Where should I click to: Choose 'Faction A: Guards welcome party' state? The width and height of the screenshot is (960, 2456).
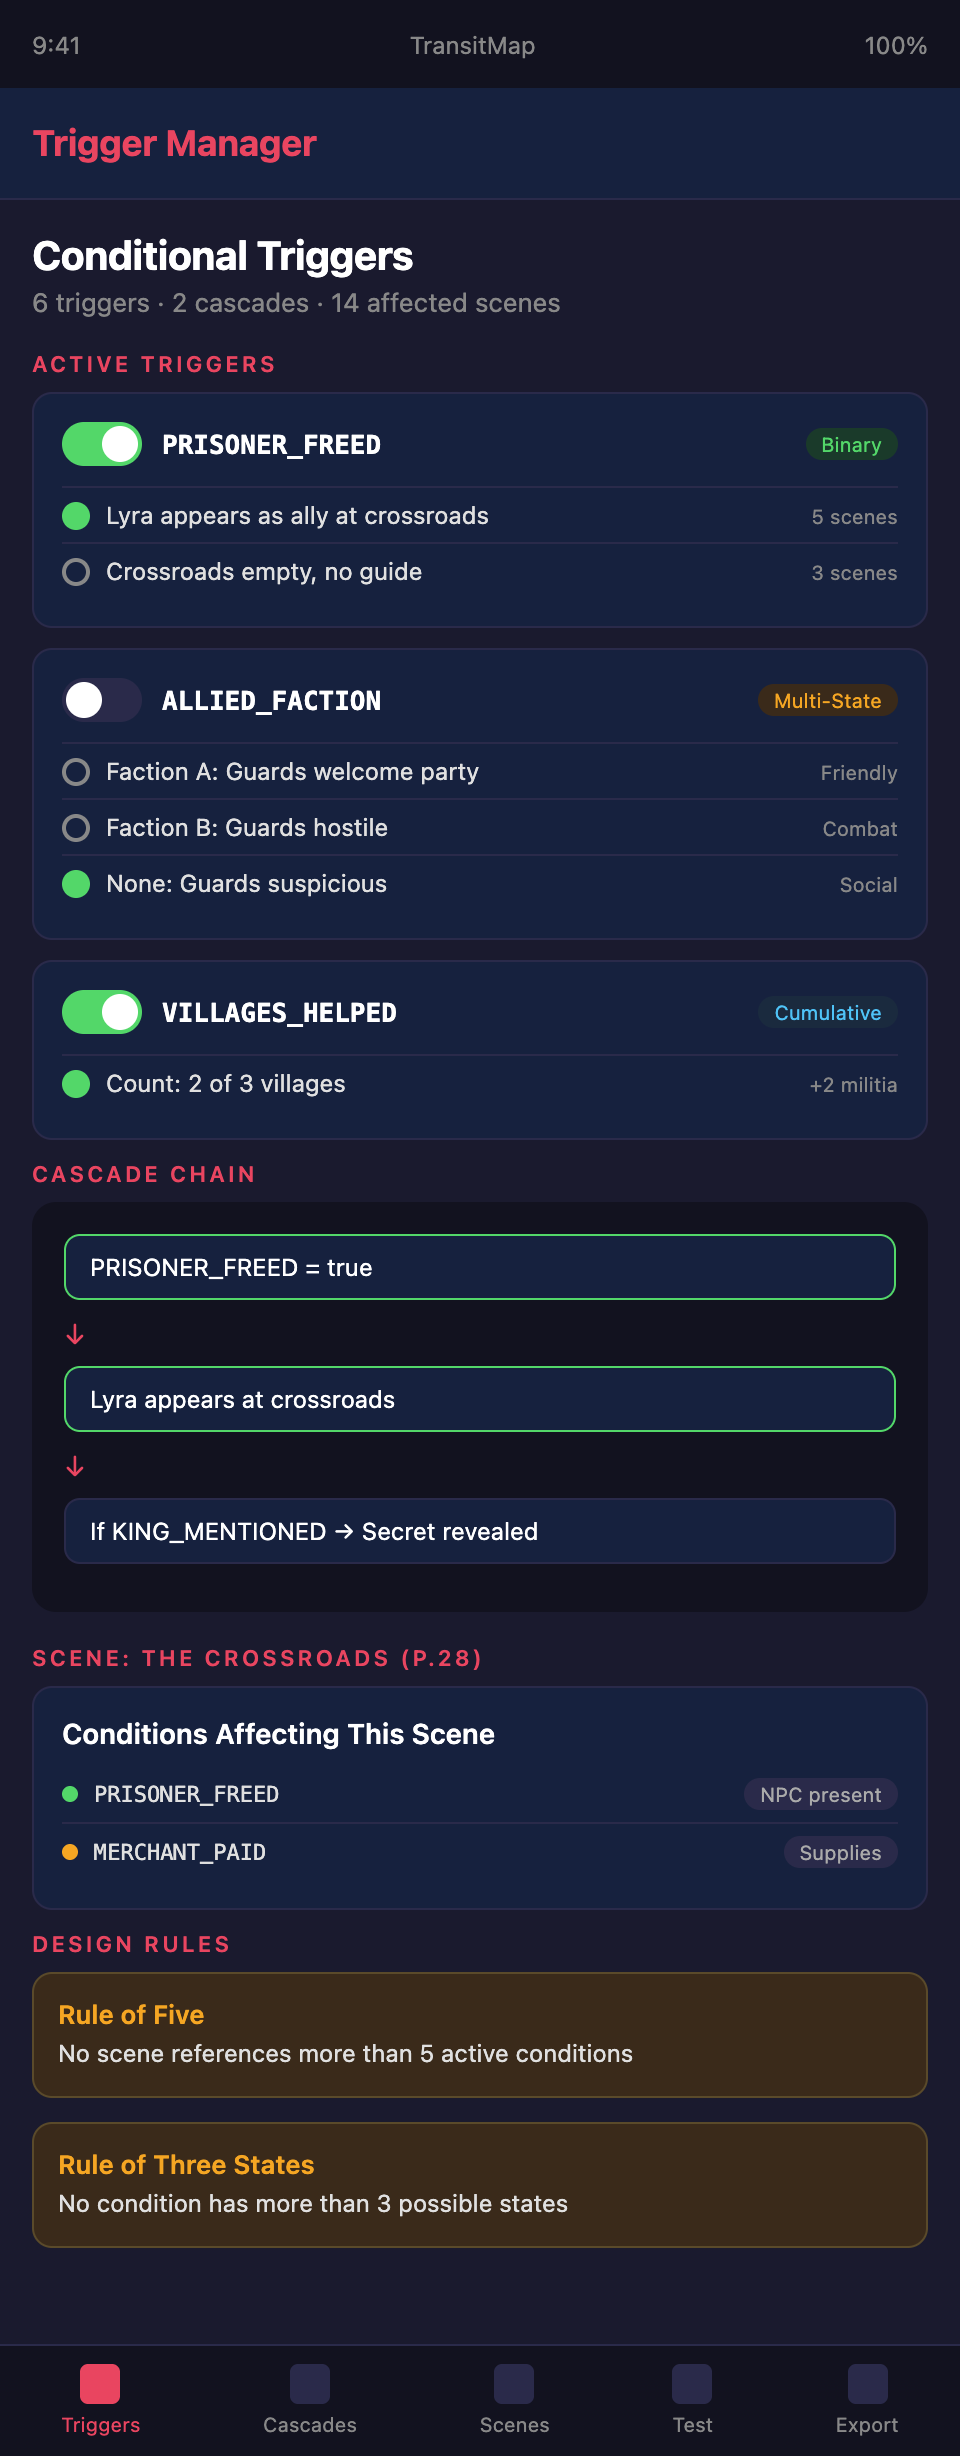[x=76, y=772]
